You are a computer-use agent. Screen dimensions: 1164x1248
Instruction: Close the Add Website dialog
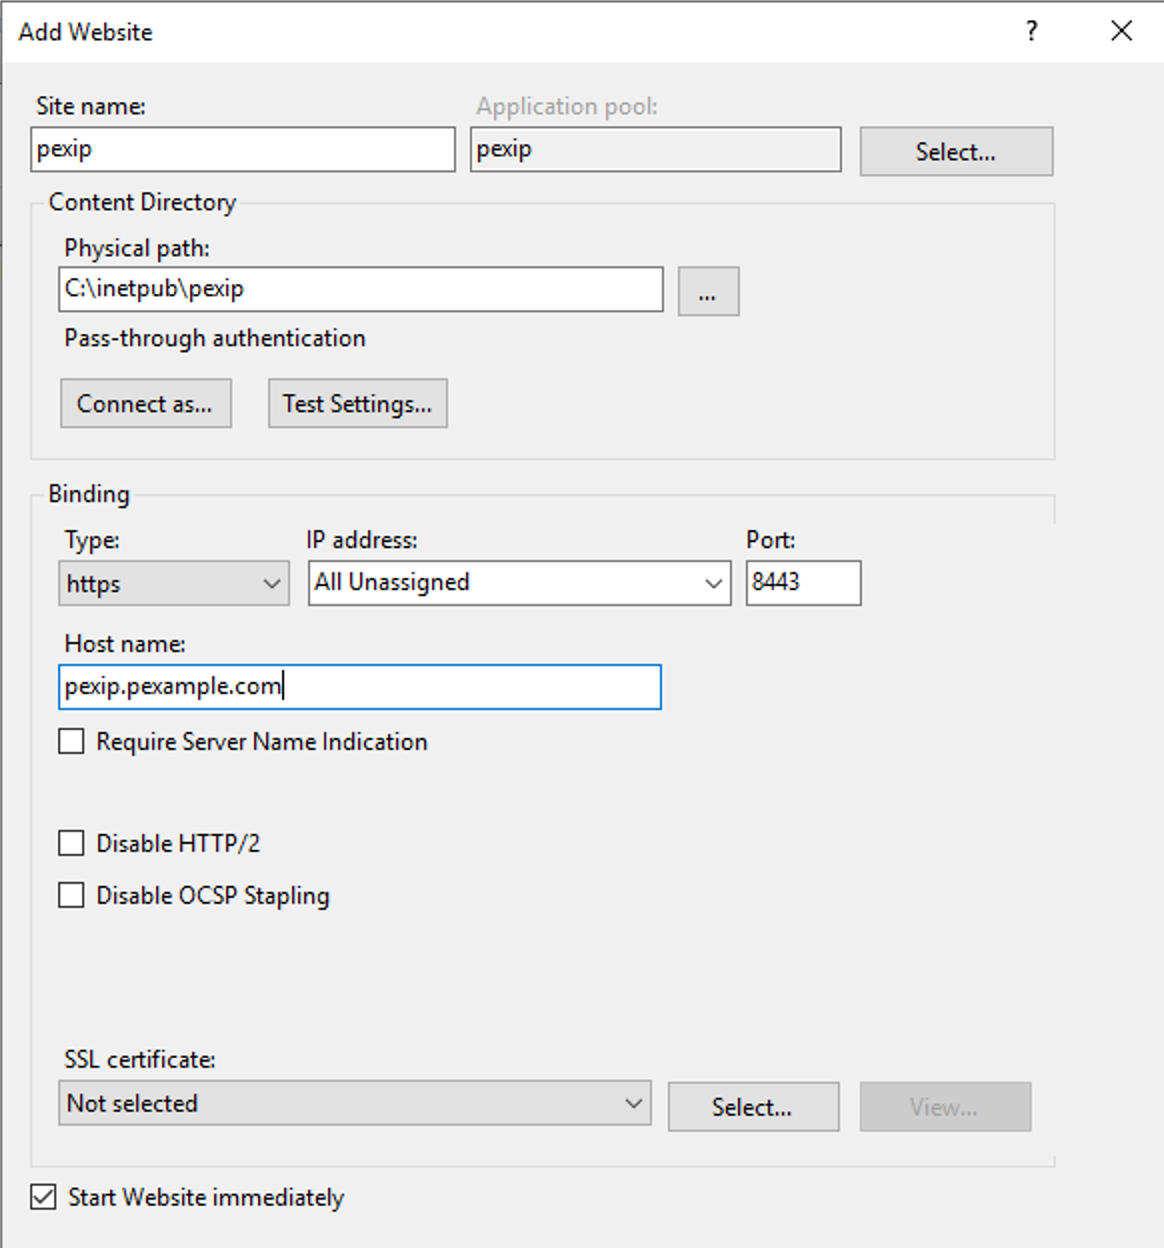(x=1121, y=31)
